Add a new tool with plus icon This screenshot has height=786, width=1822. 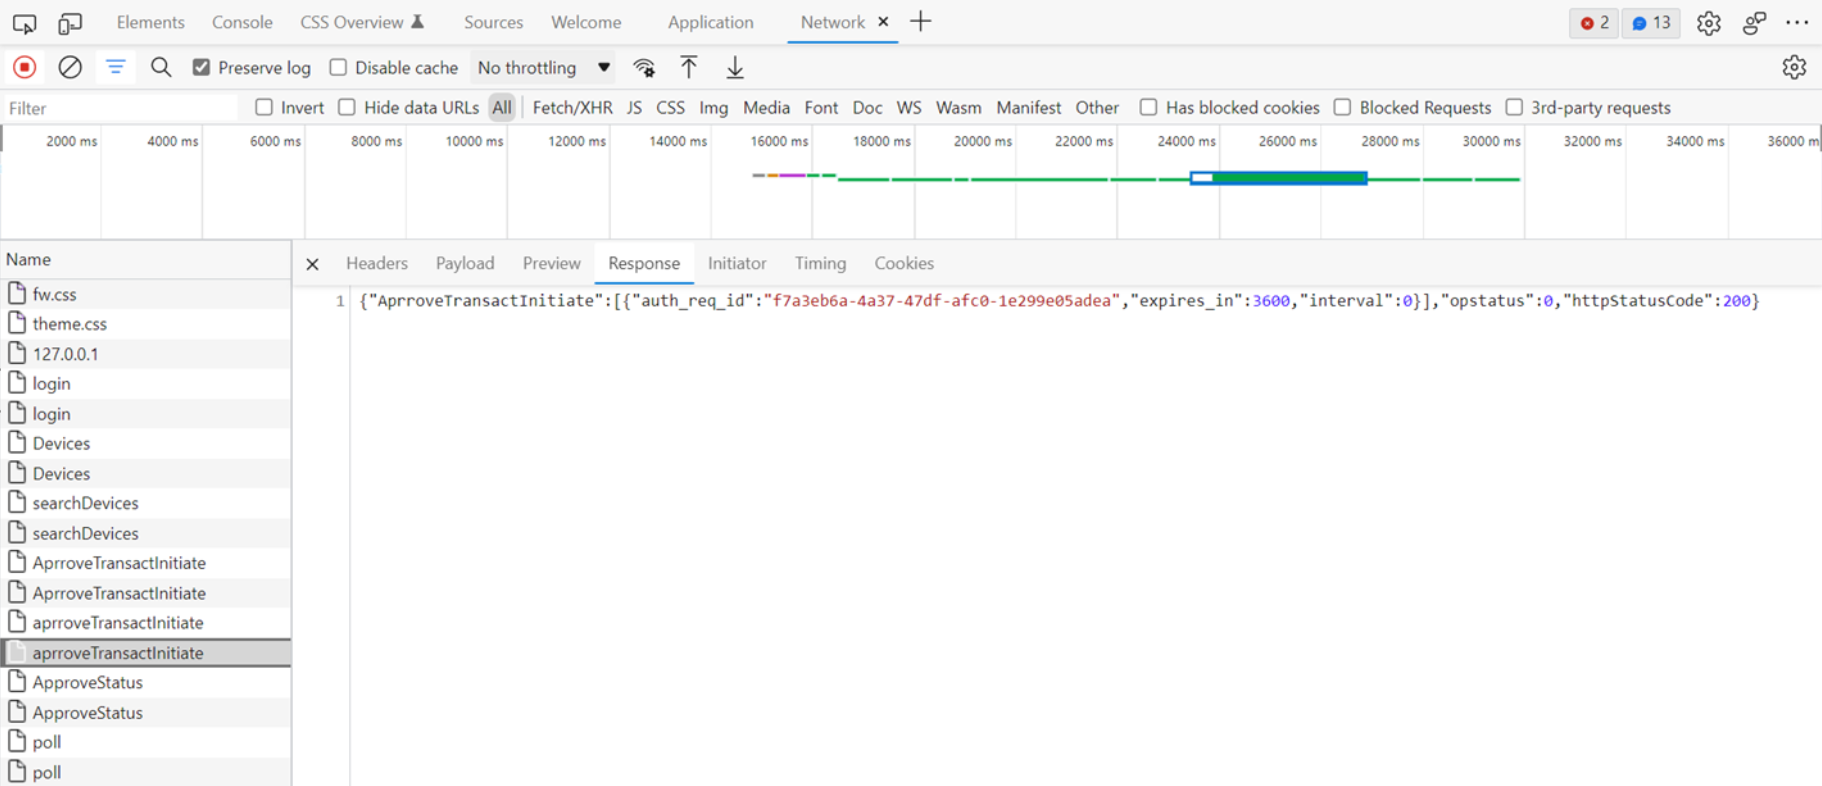click(921, 22)
